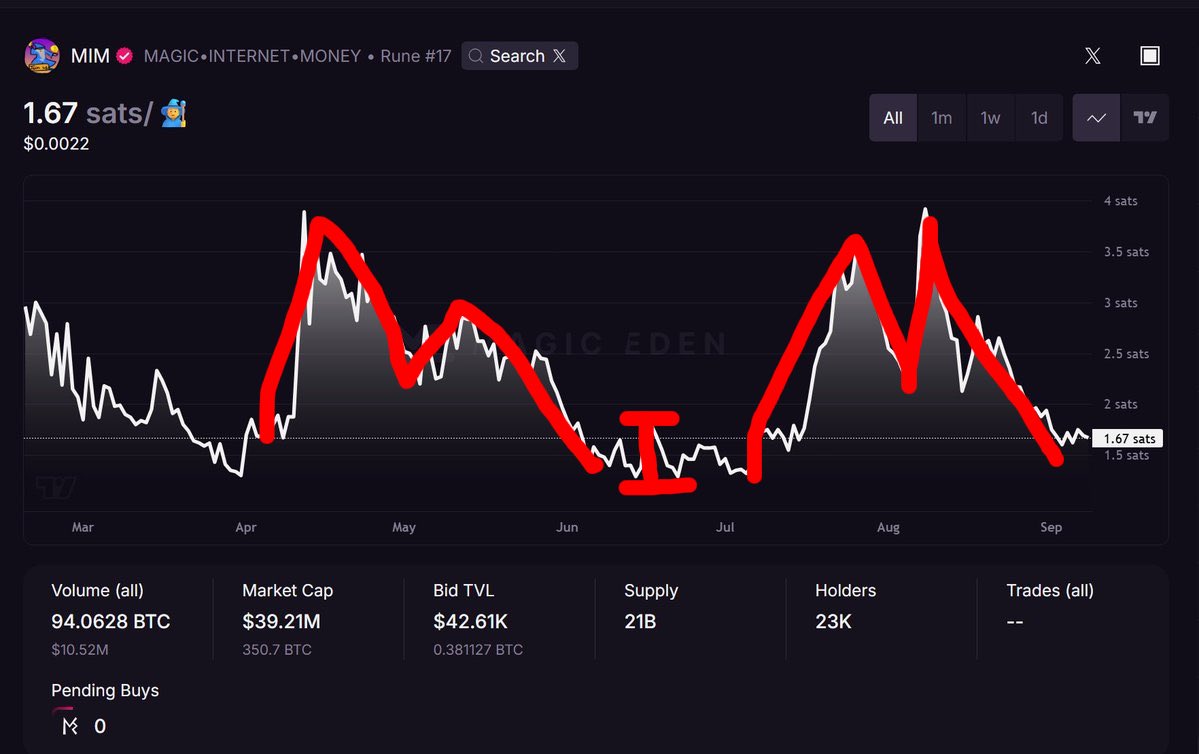Click the $0.0022 price value
Image resolution: width=1199 pixels, height=754 pixels.
click(57, 144)
